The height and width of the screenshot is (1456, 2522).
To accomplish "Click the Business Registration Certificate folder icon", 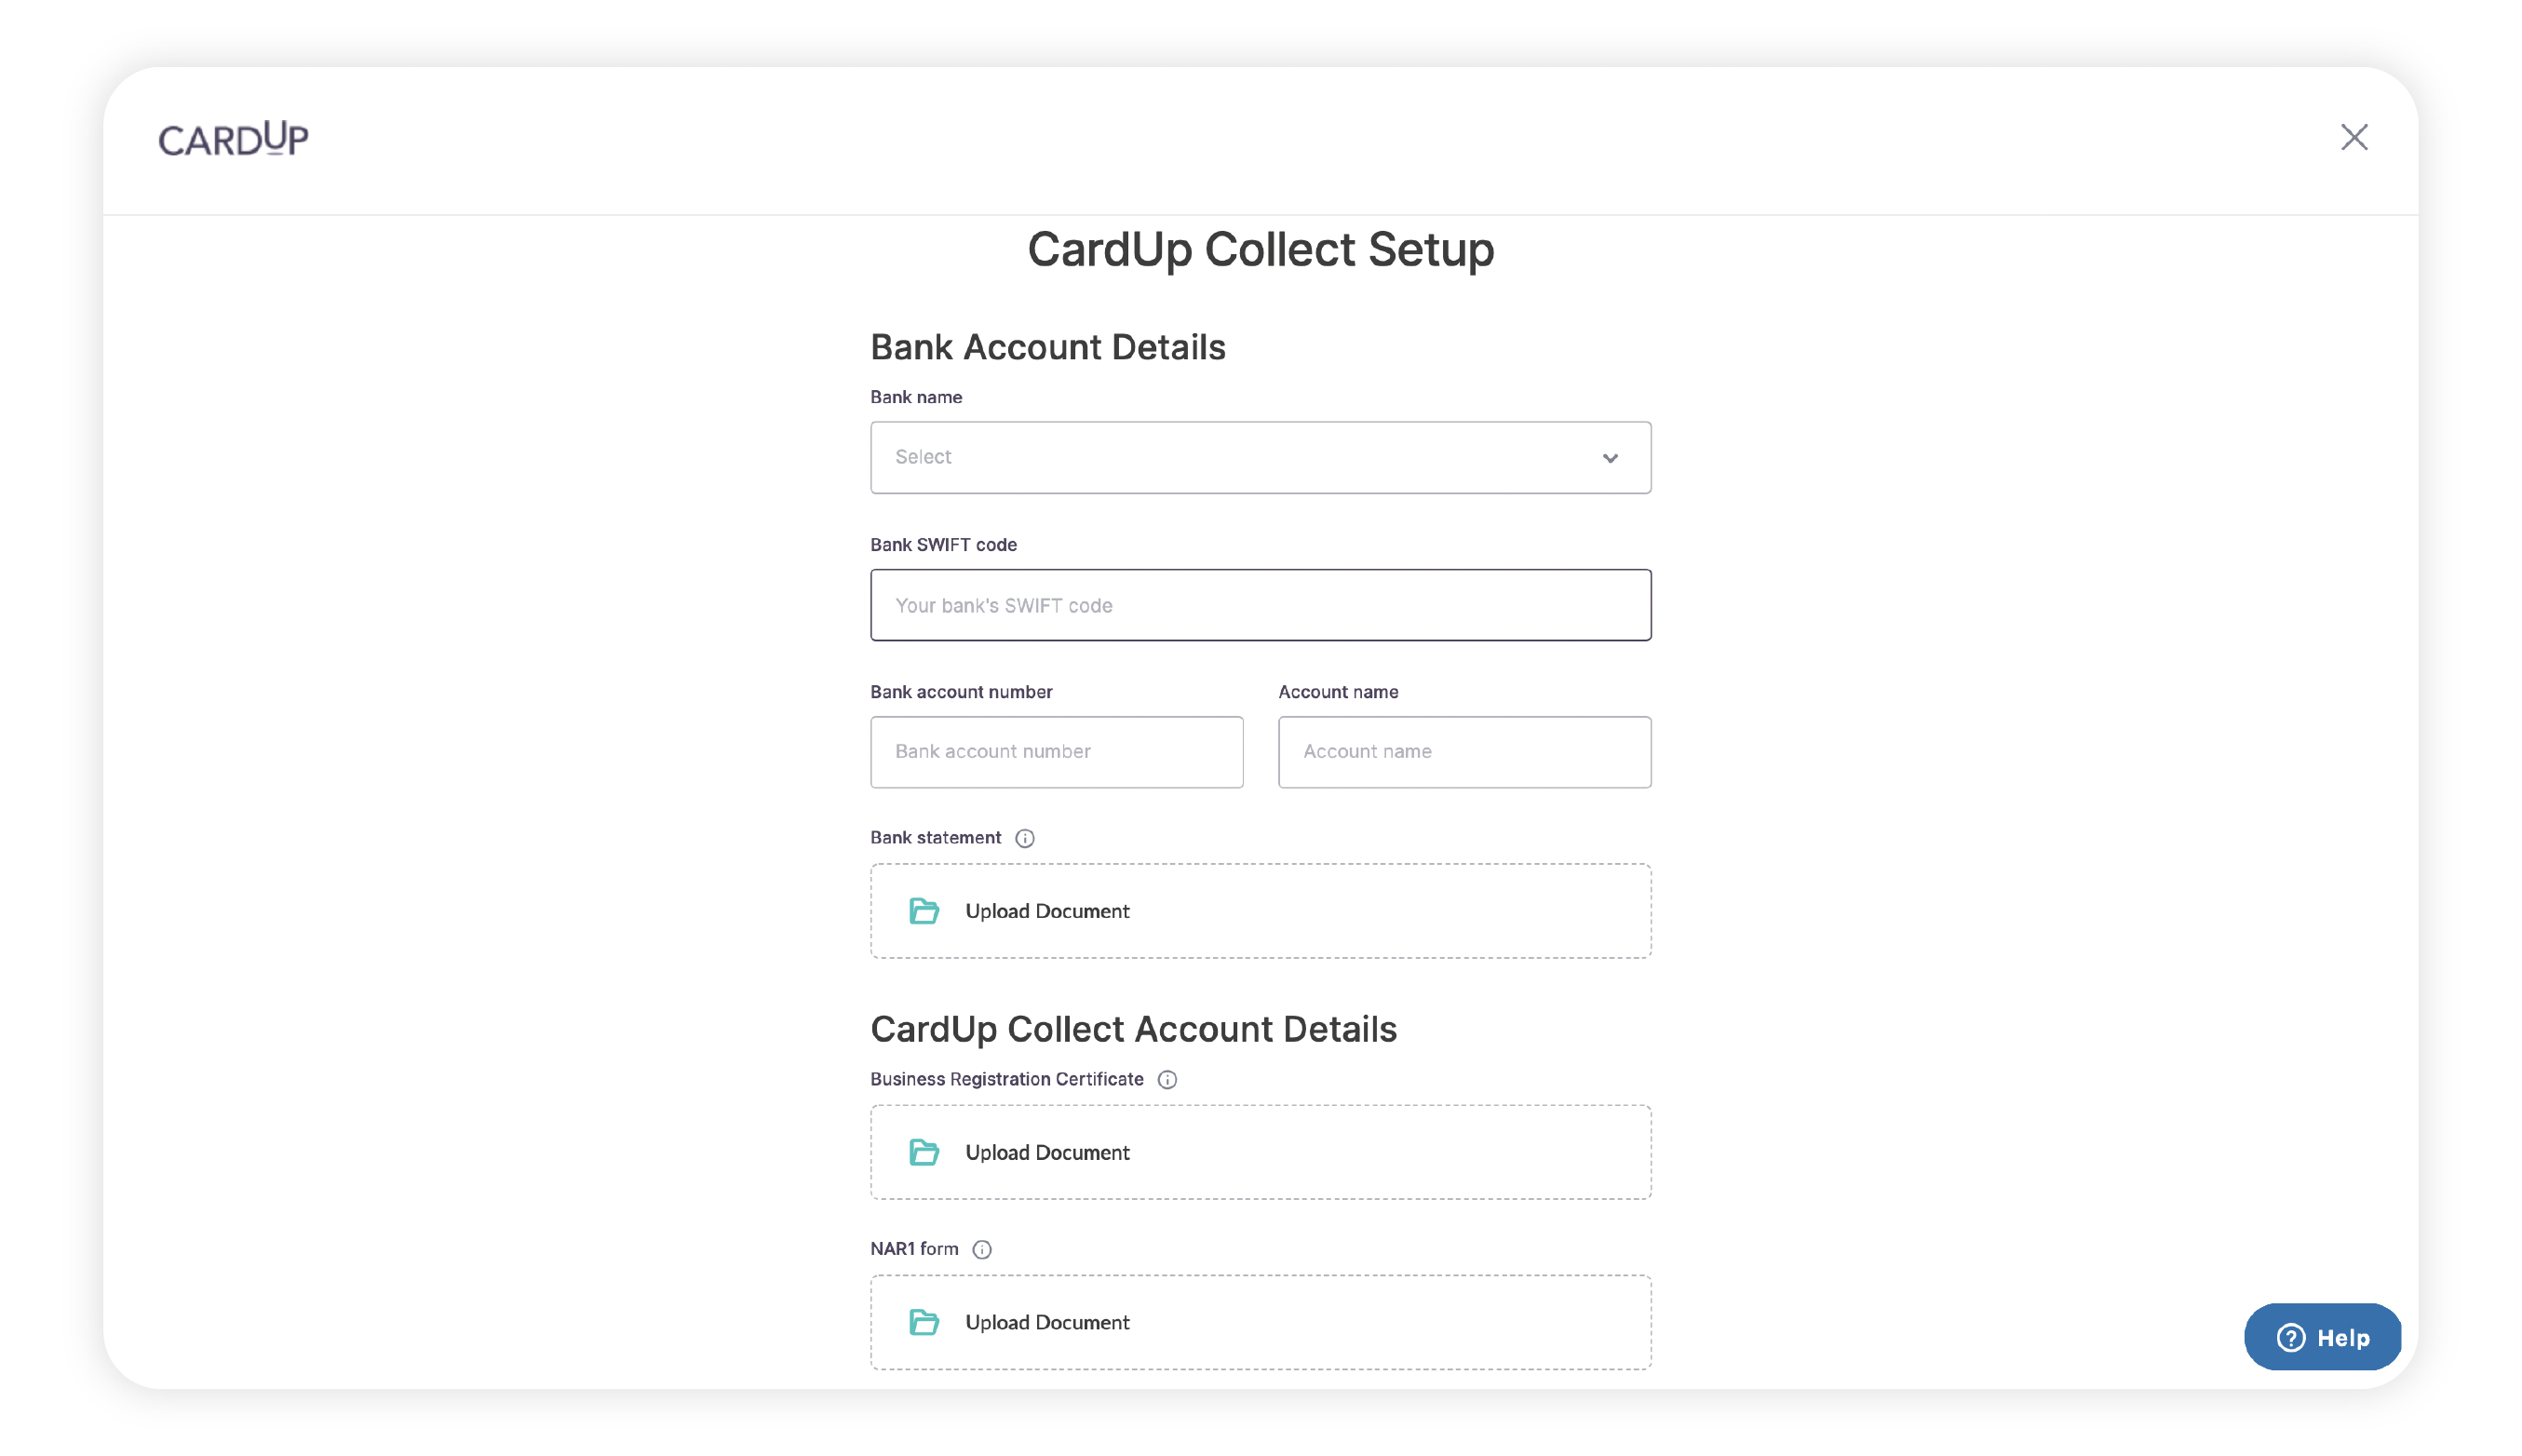I will coord(923,1152).
